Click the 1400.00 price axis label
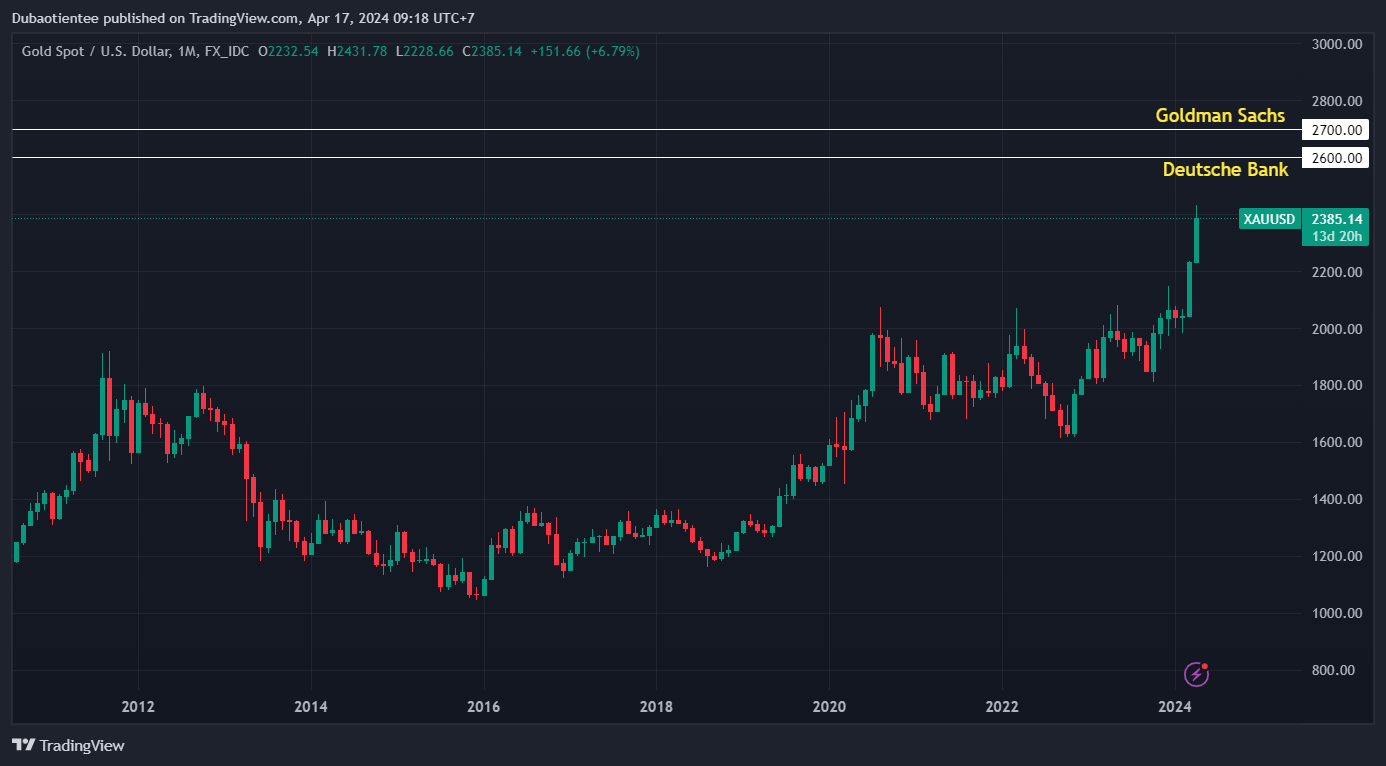Viewport: 1386px width, 766px height. (1337, 499)
